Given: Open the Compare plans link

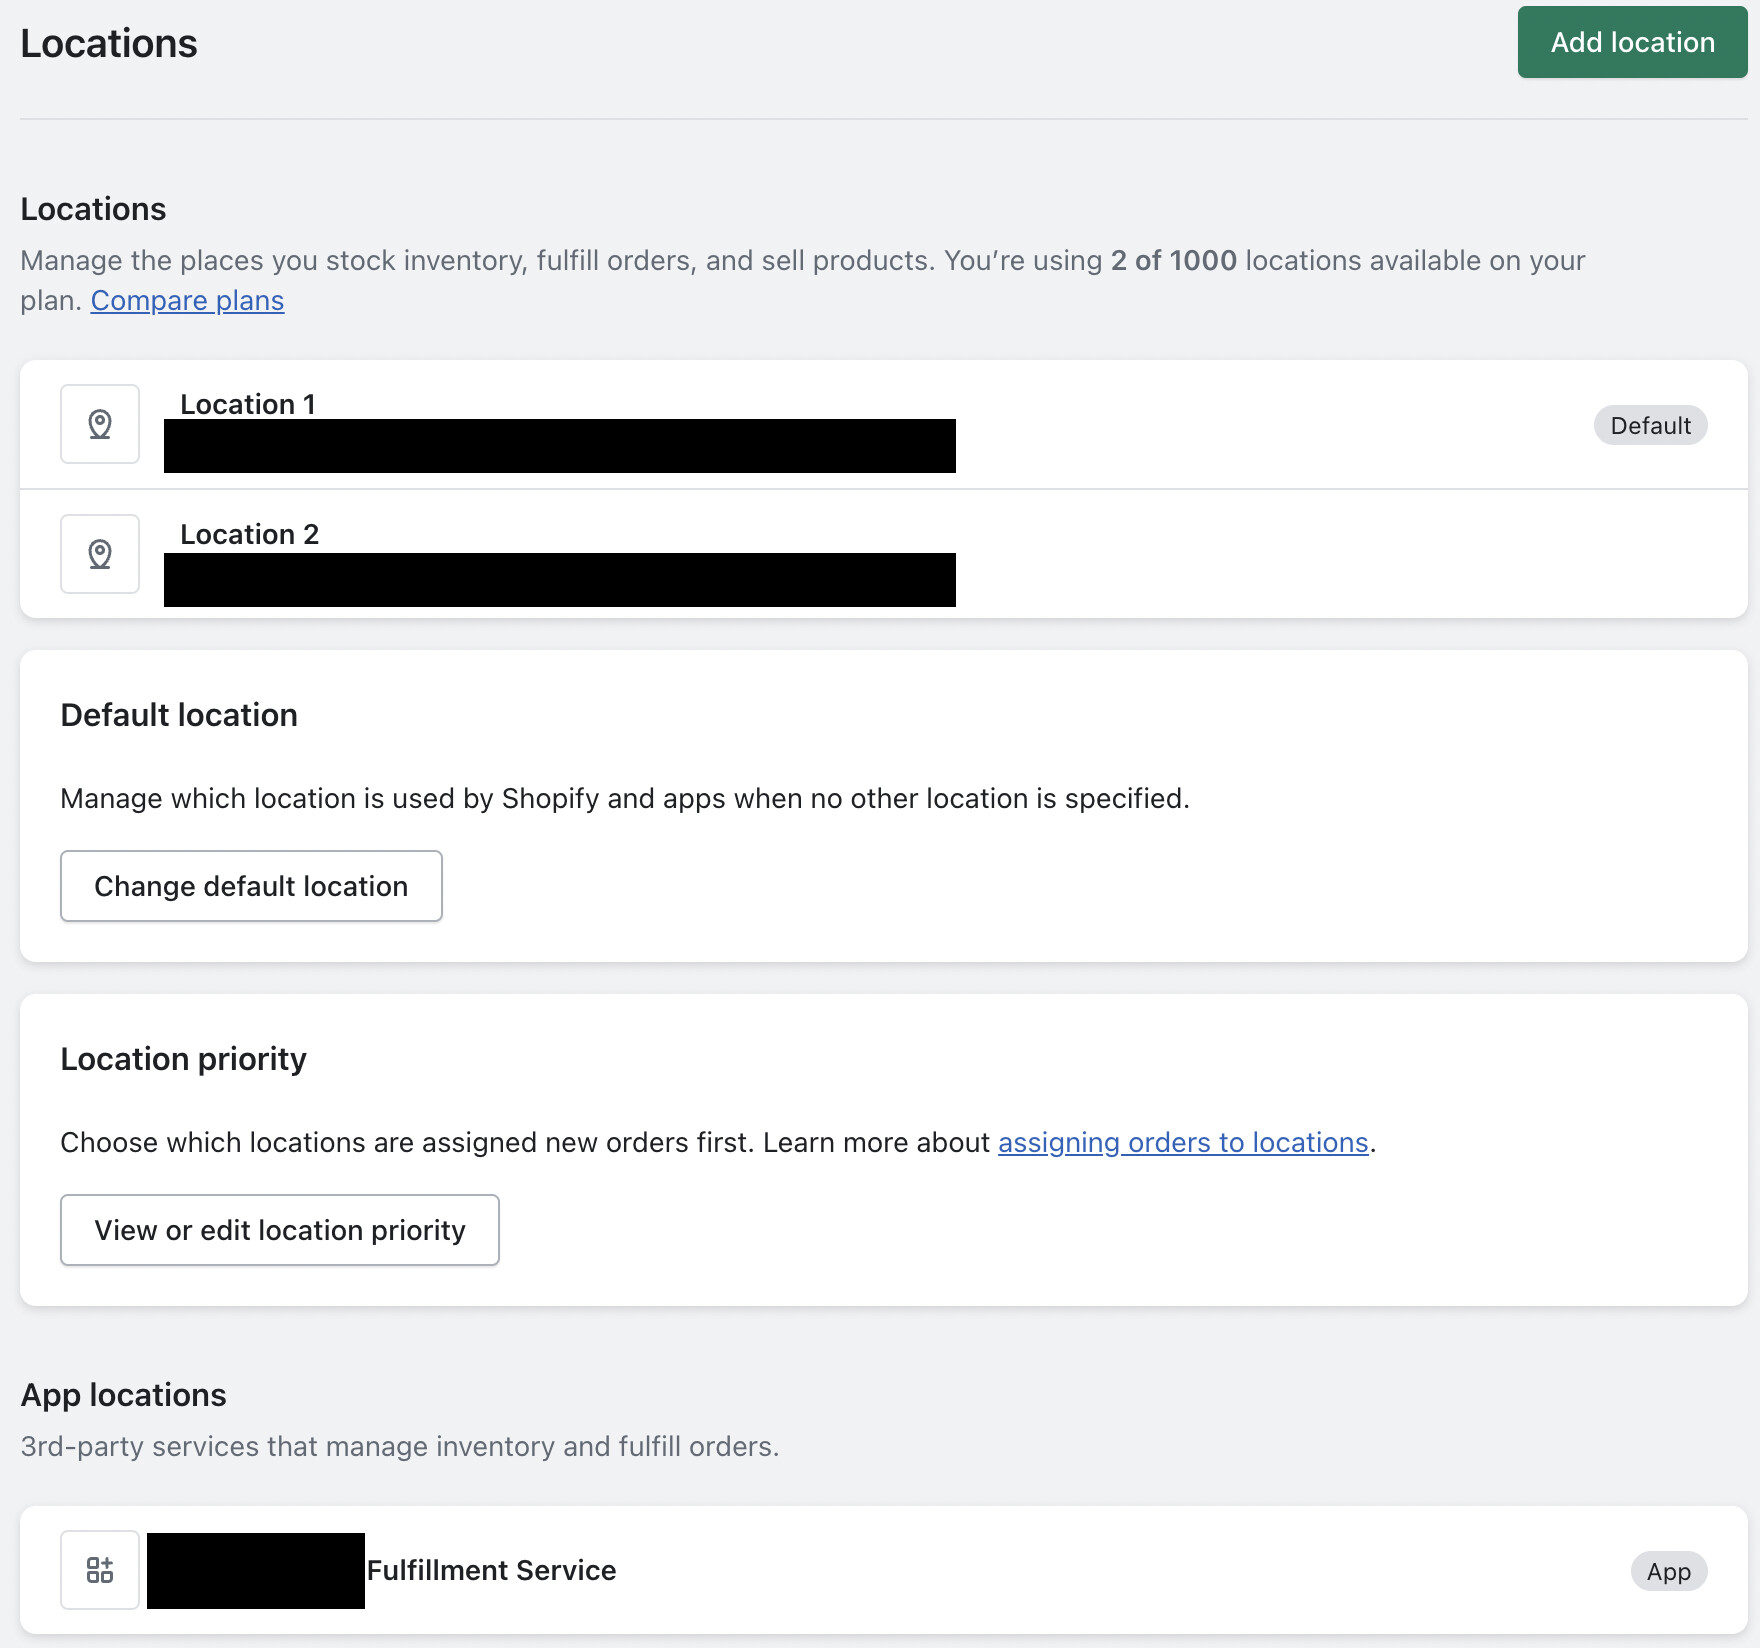Looking at the screenshot, I should point(187,301).
